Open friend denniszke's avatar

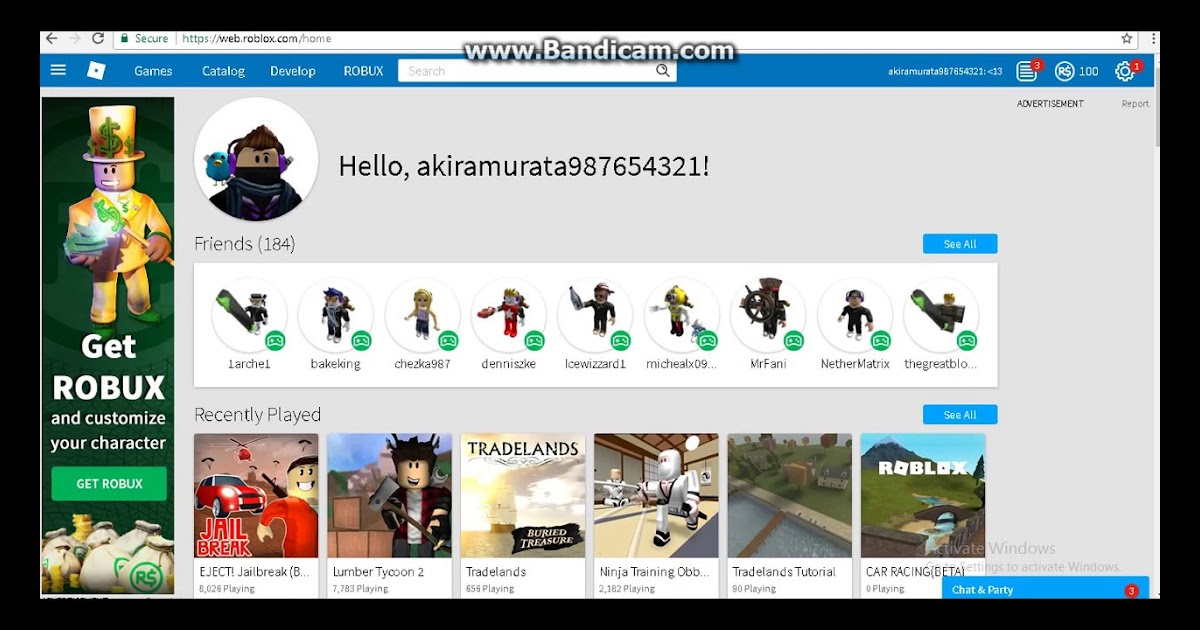tap(508, 315)
